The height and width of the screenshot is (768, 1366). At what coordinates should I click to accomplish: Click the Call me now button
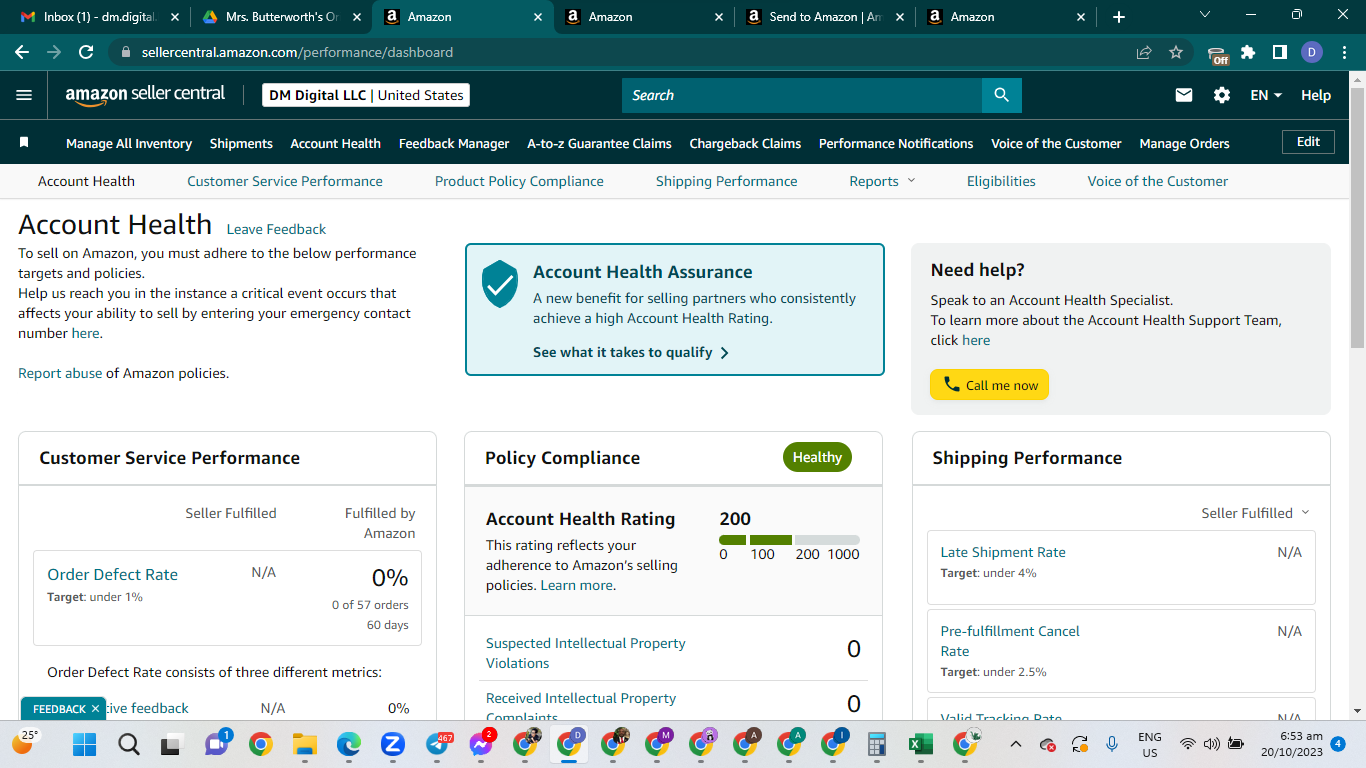point(989,385)
